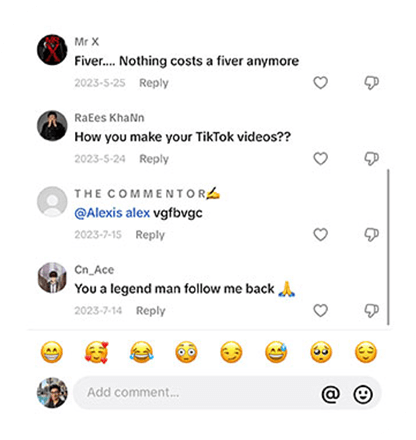
Task: Insert the flushed face emoji
Action: point(186,352)
